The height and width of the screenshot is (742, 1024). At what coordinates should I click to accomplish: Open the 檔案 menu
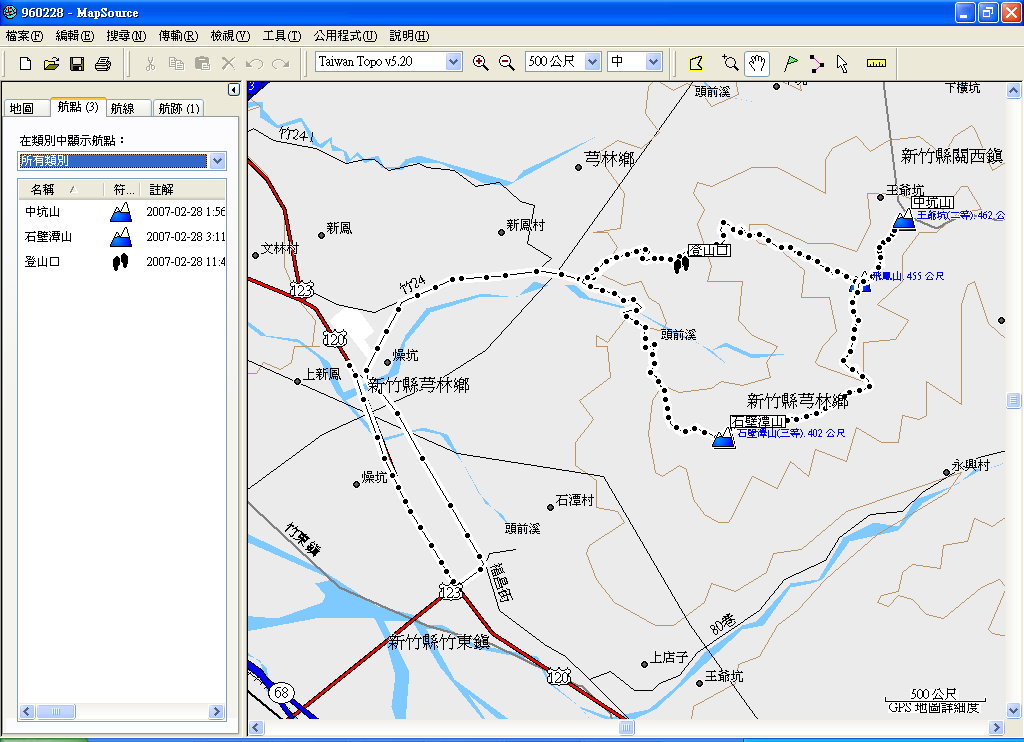(24, 36)
